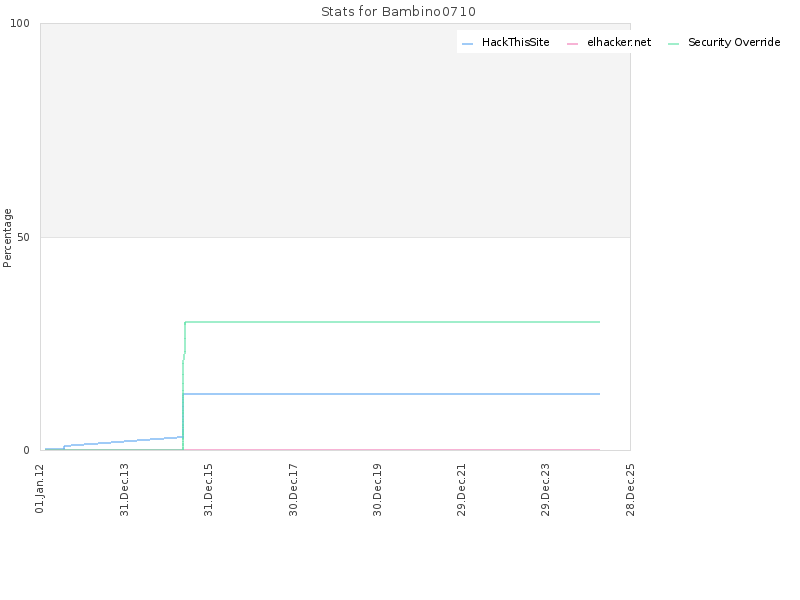The image size is (800, 600).
Task: Click the 29.Dec.23 x-axis date label
Action: [x=545, y=490]
